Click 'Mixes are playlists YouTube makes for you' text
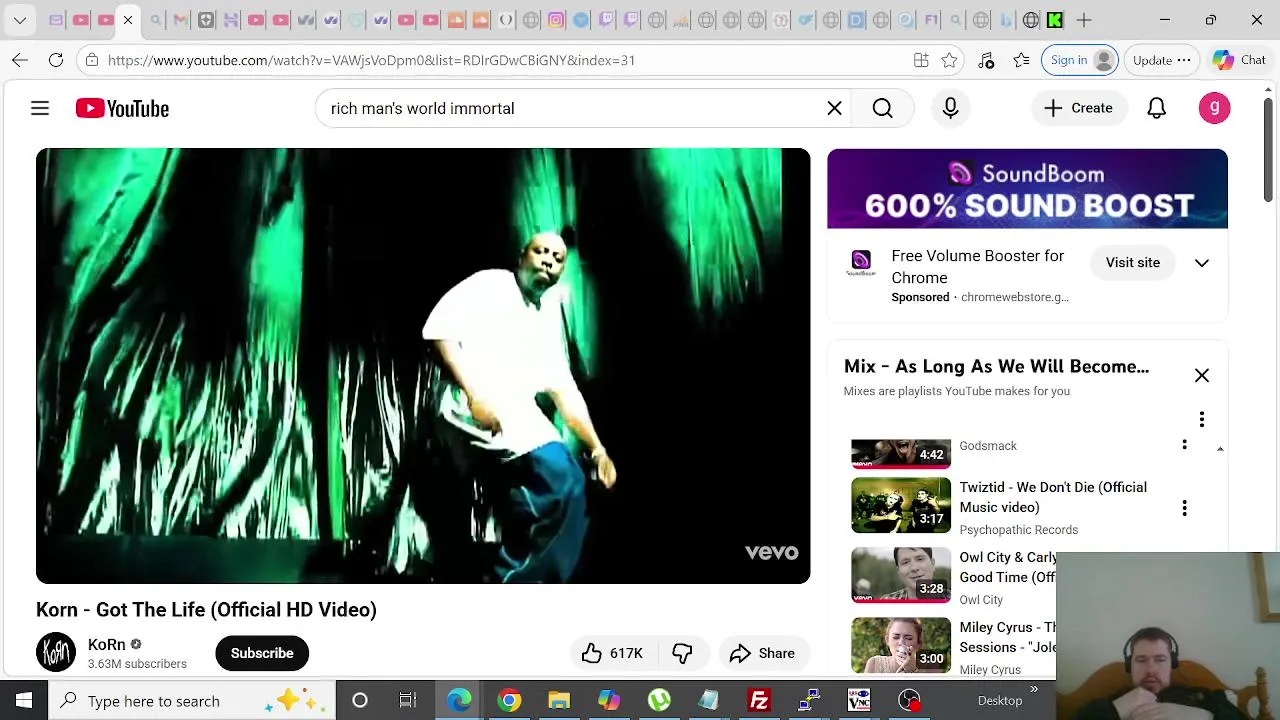Viewport: 1280px width, 720px height. tap(957, 391)
